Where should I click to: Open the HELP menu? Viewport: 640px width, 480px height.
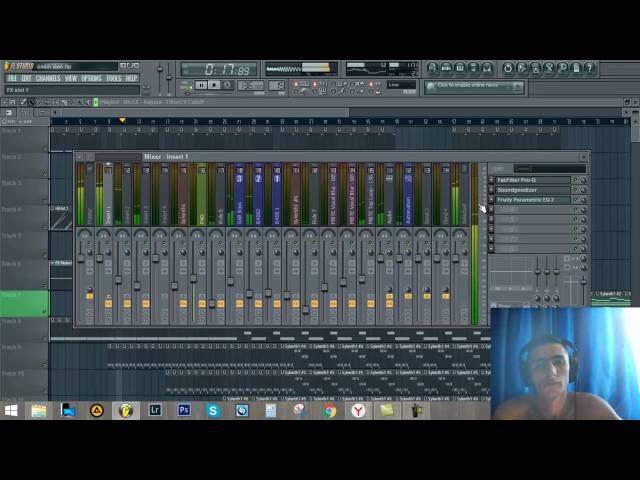tap(131, 78)
